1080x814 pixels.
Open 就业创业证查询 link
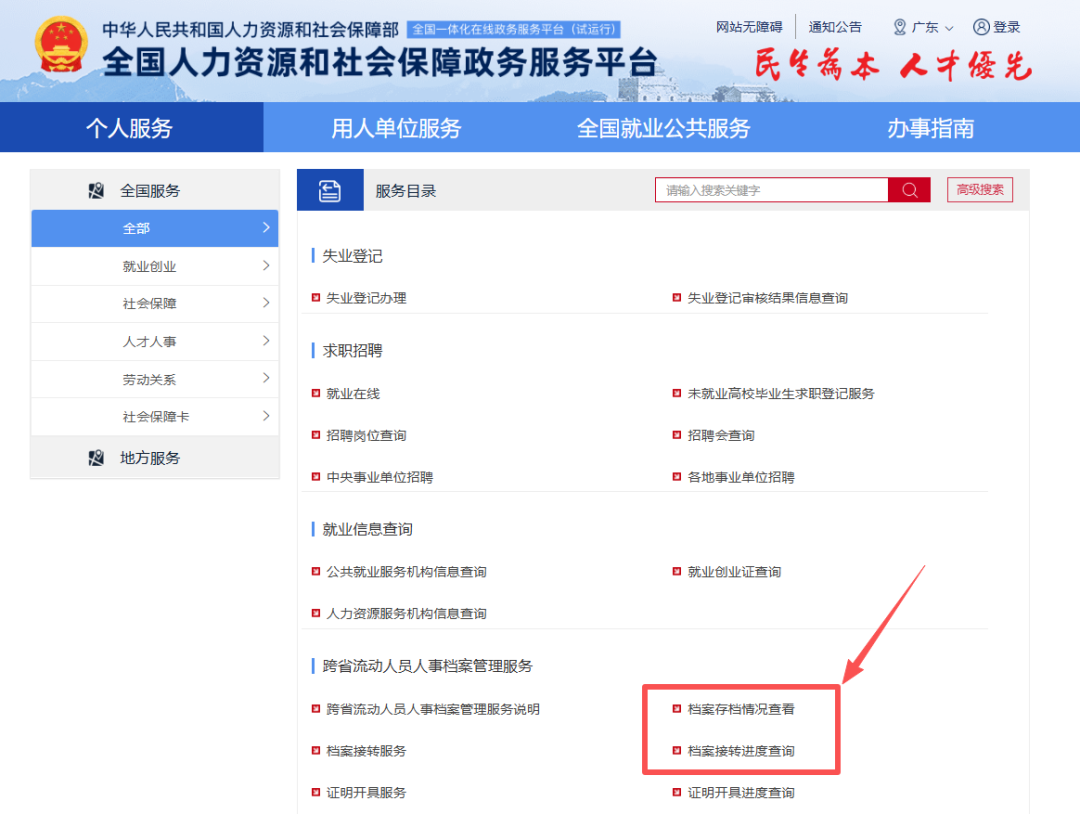734,572
